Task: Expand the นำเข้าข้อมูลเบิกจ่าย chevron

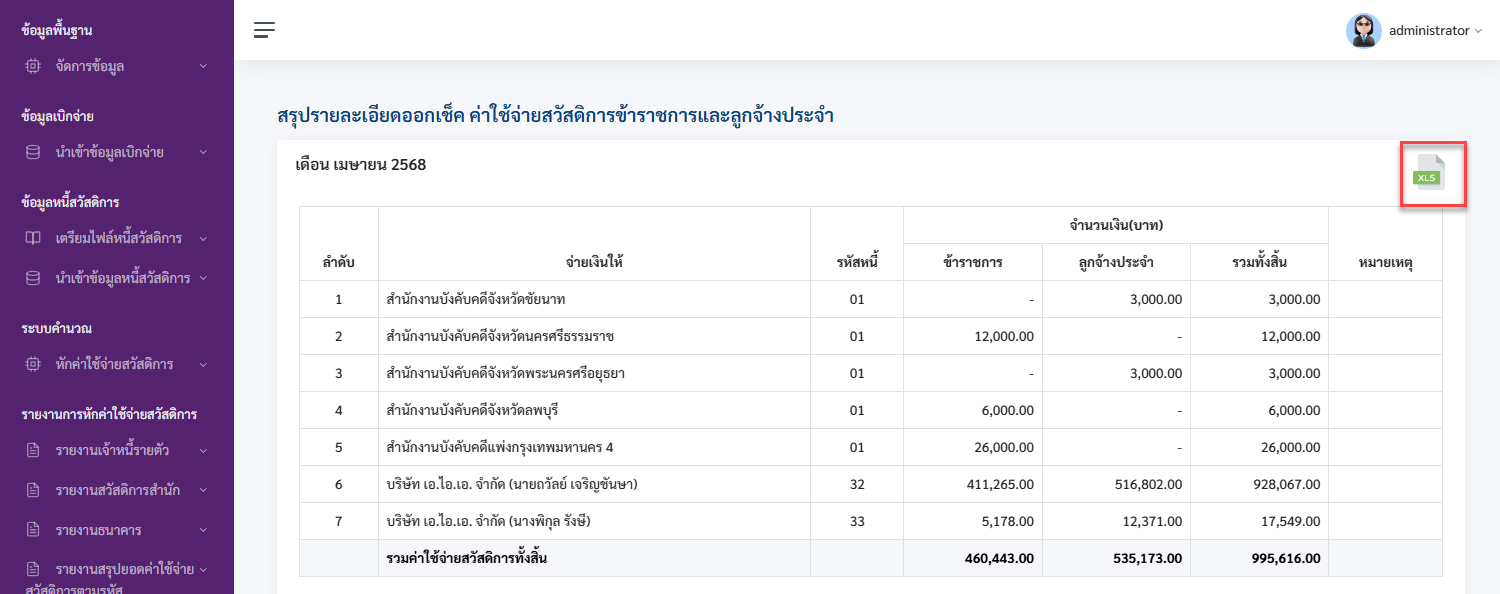Action: click(x=203, y=152)
